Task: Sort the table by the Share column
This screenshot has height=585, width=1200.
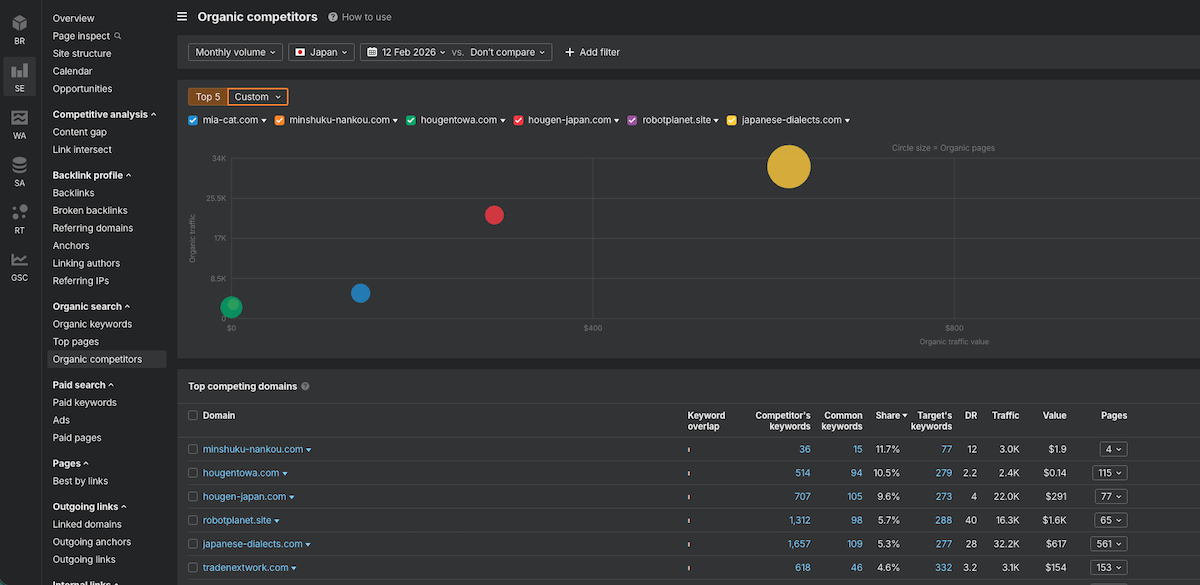Action: pos(888,415)
